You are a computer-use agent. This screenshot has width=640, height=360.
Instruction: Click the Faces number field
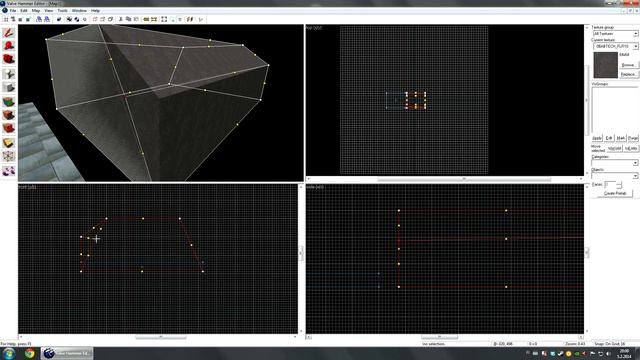[x=610, y=185]
